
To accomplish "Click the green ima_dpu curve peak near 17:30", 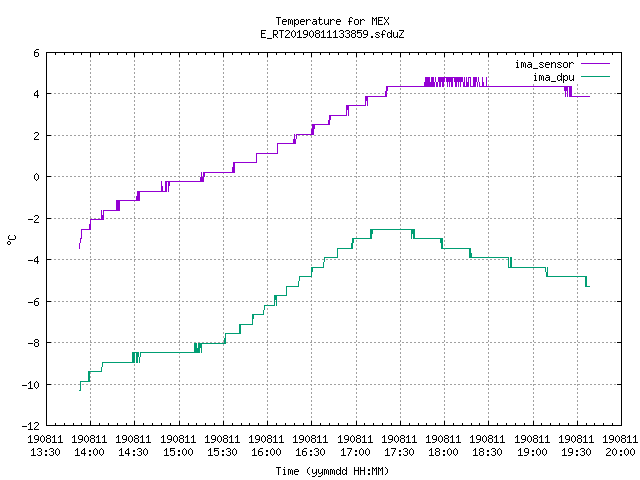I will click(x=392, y=230).
